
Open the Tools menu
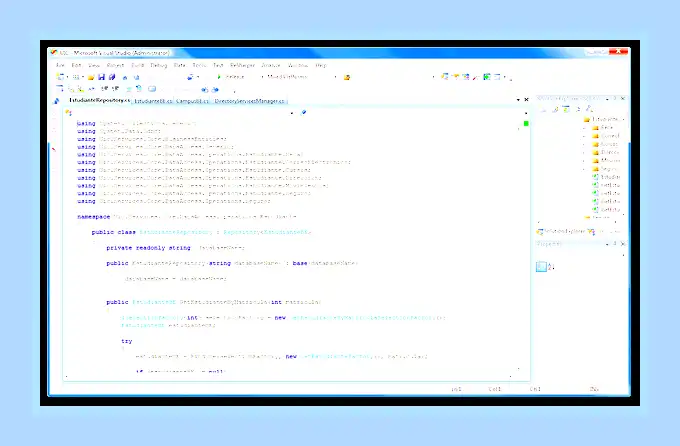(199, 65)
